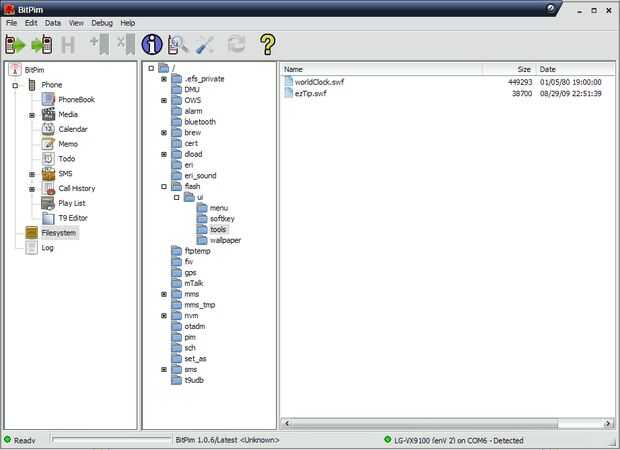
Task: Expand the mms folder
Action: click(164, 294)
